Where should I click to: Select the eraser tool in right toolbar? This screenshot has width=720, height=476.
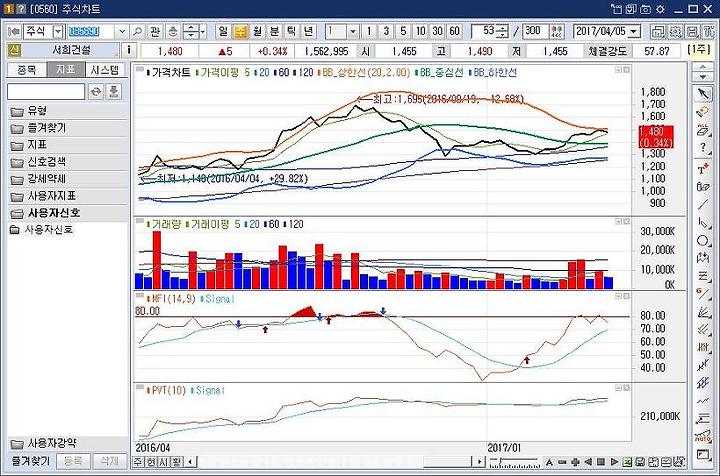[x=703, y=112]
